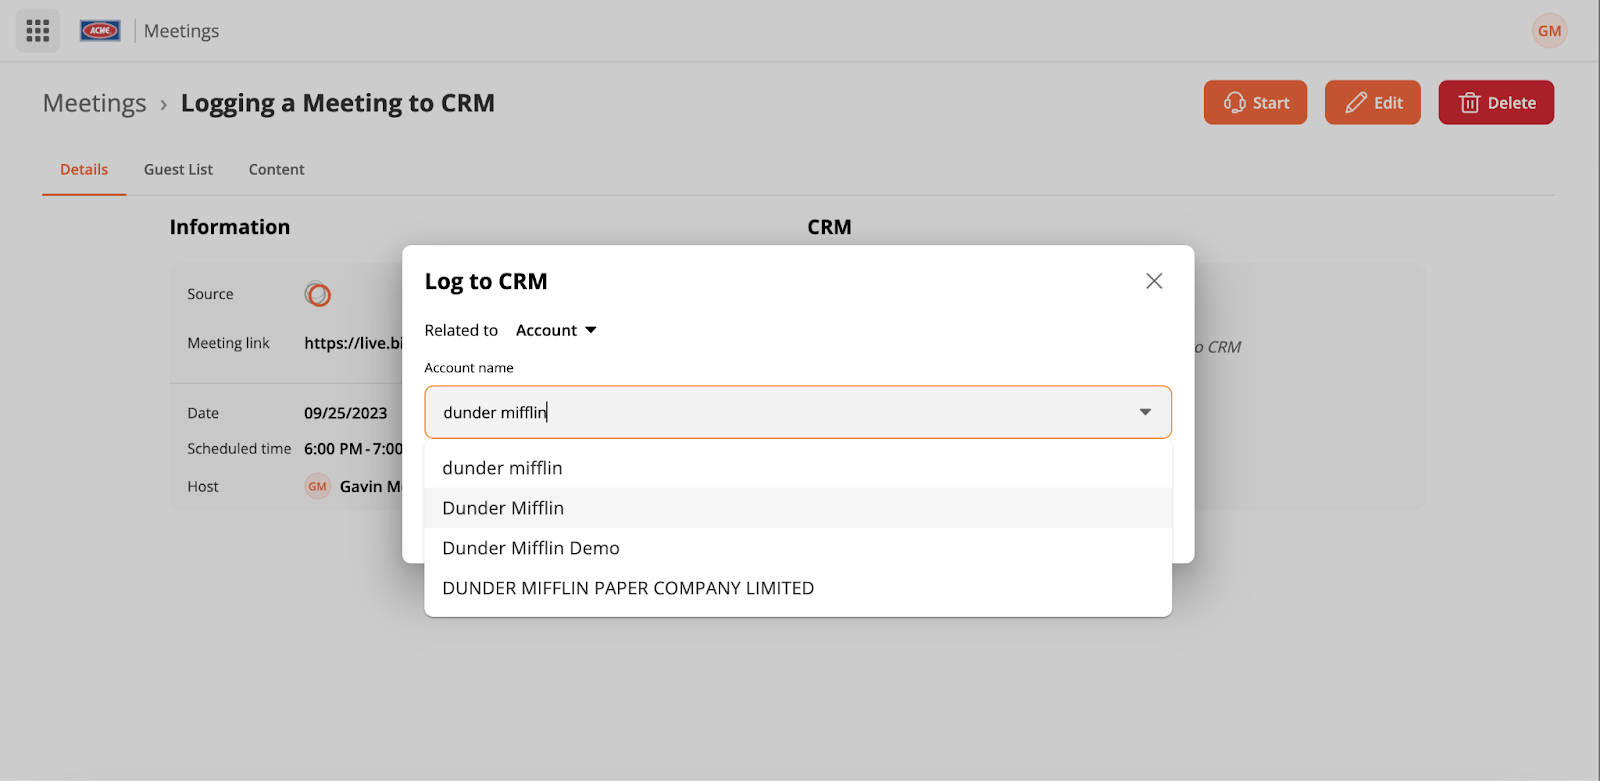Open the app launcher grid icon

(38, 31)
